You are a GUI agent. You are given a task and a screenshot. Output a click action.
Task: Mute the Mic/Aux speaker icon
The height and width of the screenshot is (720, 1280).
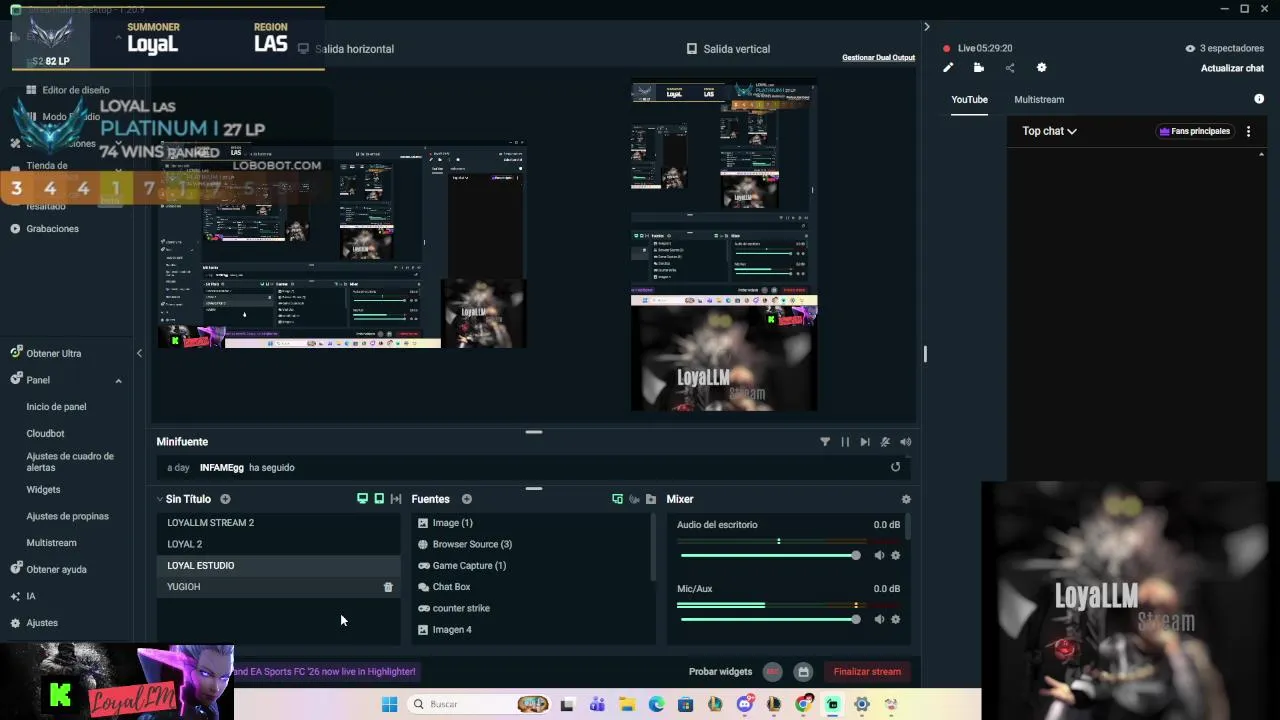point(879,619)
